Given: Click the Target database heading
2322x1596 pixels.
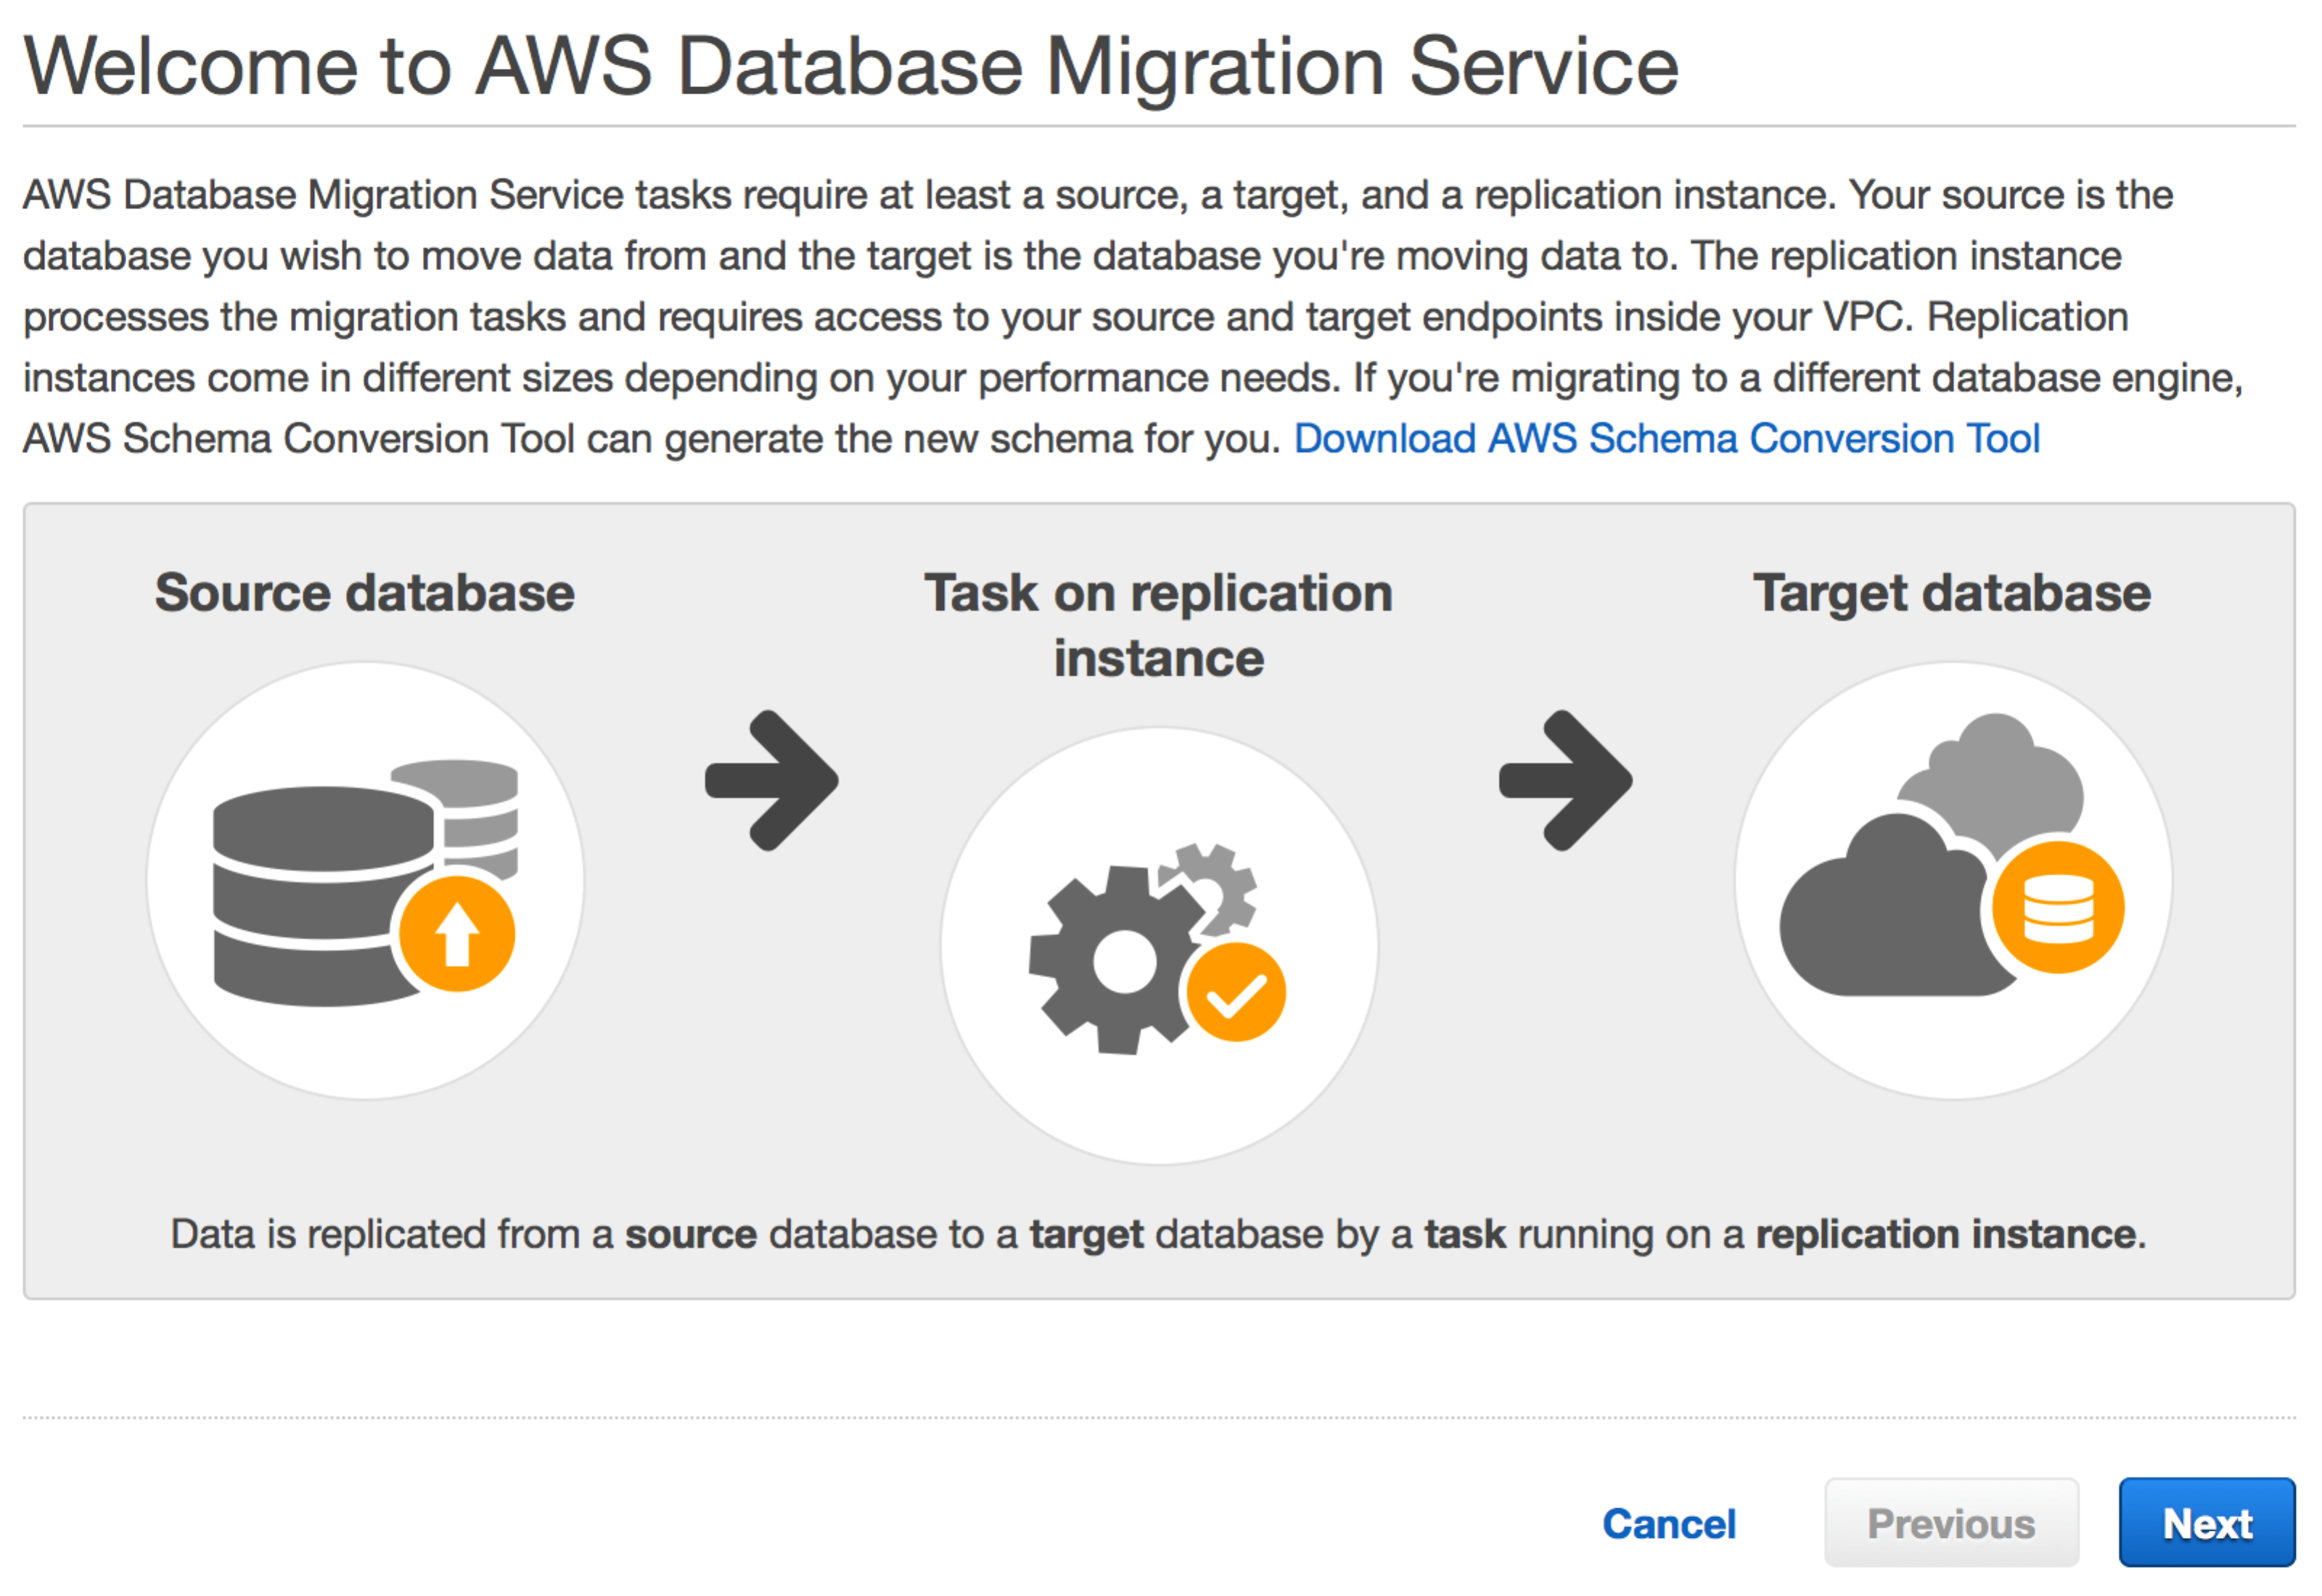Looking at the screenshot, I should click(1951, 593).
